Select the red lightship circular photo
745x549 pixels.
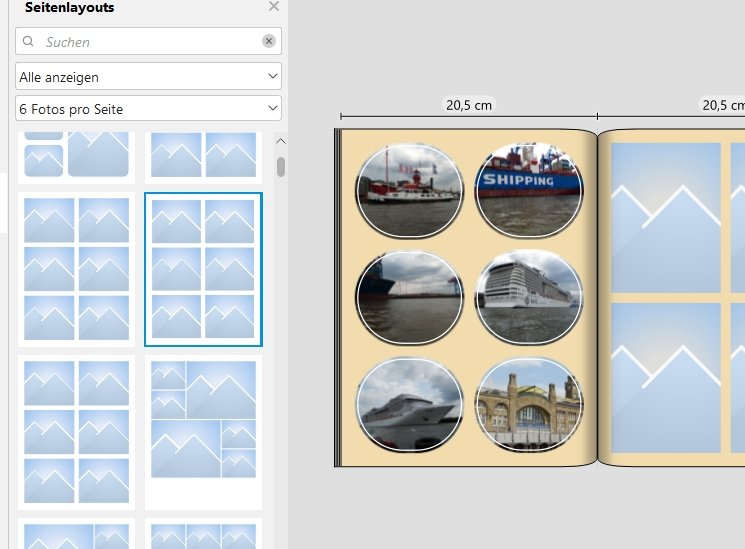[x=409, y=191]
